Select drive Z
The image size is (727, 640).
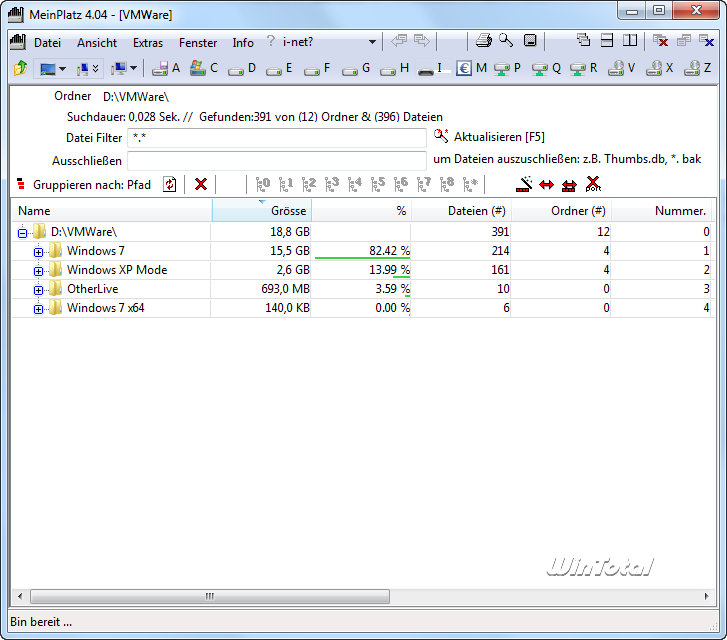tap(697, 69)
